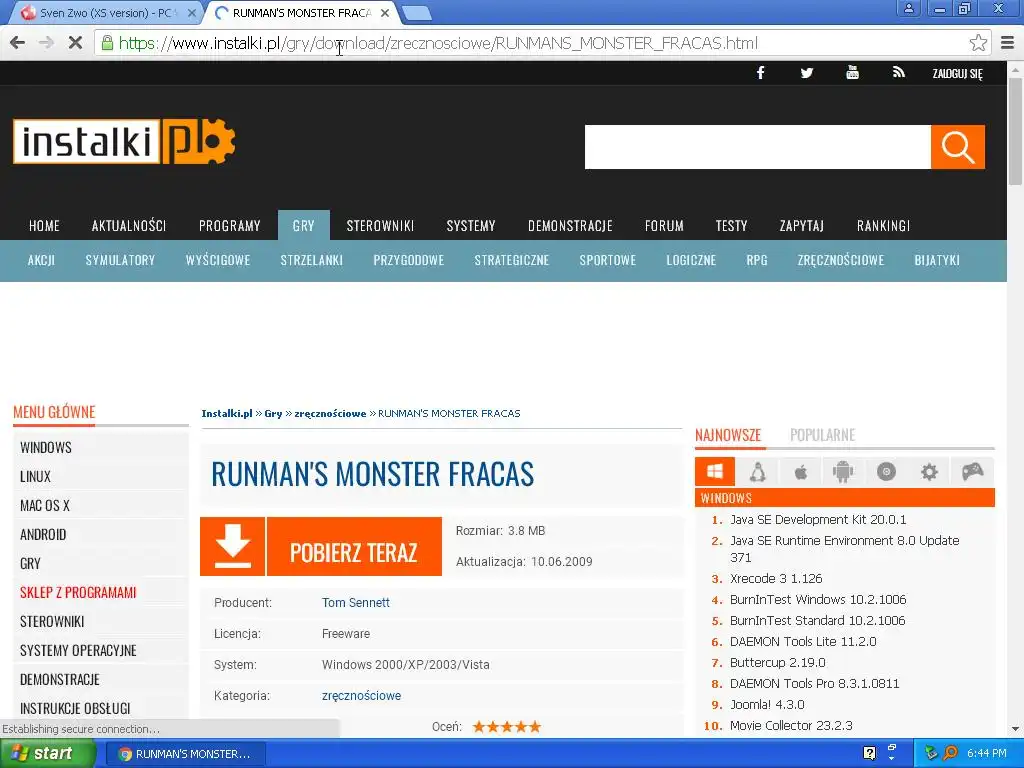Select the Android robot platform icon
This screenshot has width=1024, height=768.
(x=843, y=472)
